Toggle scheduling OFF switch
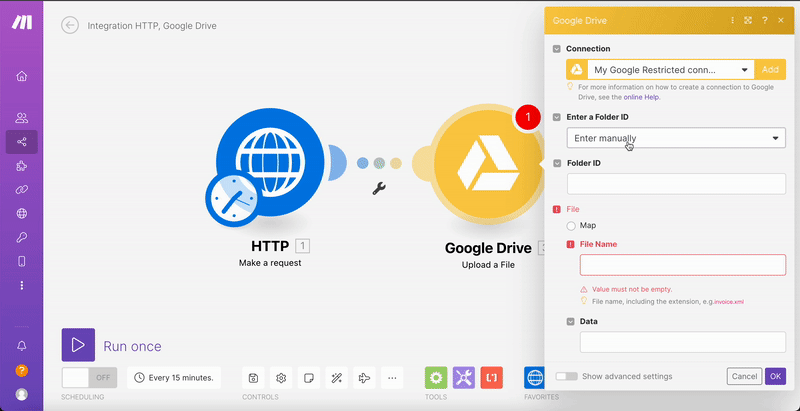This screenshot has height=411, width=800. 89,378
